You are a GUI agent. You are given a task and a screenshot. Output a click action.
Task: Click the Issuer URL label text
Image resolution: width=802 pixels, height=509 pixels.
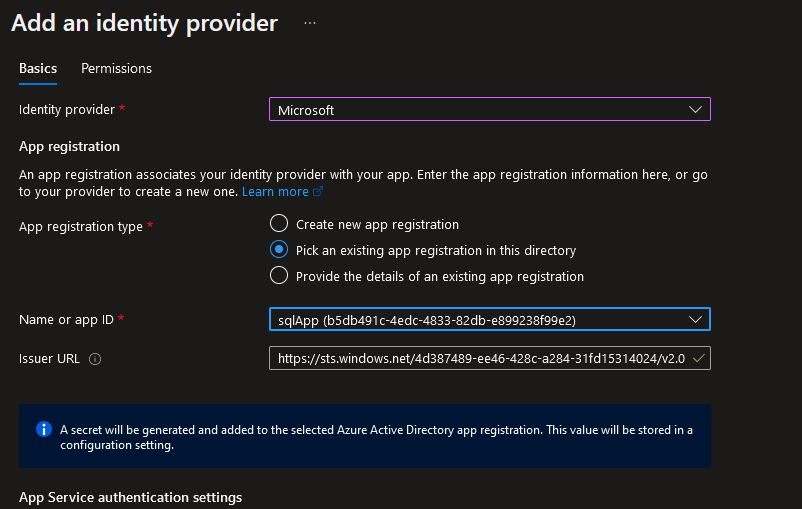point(49,359)
